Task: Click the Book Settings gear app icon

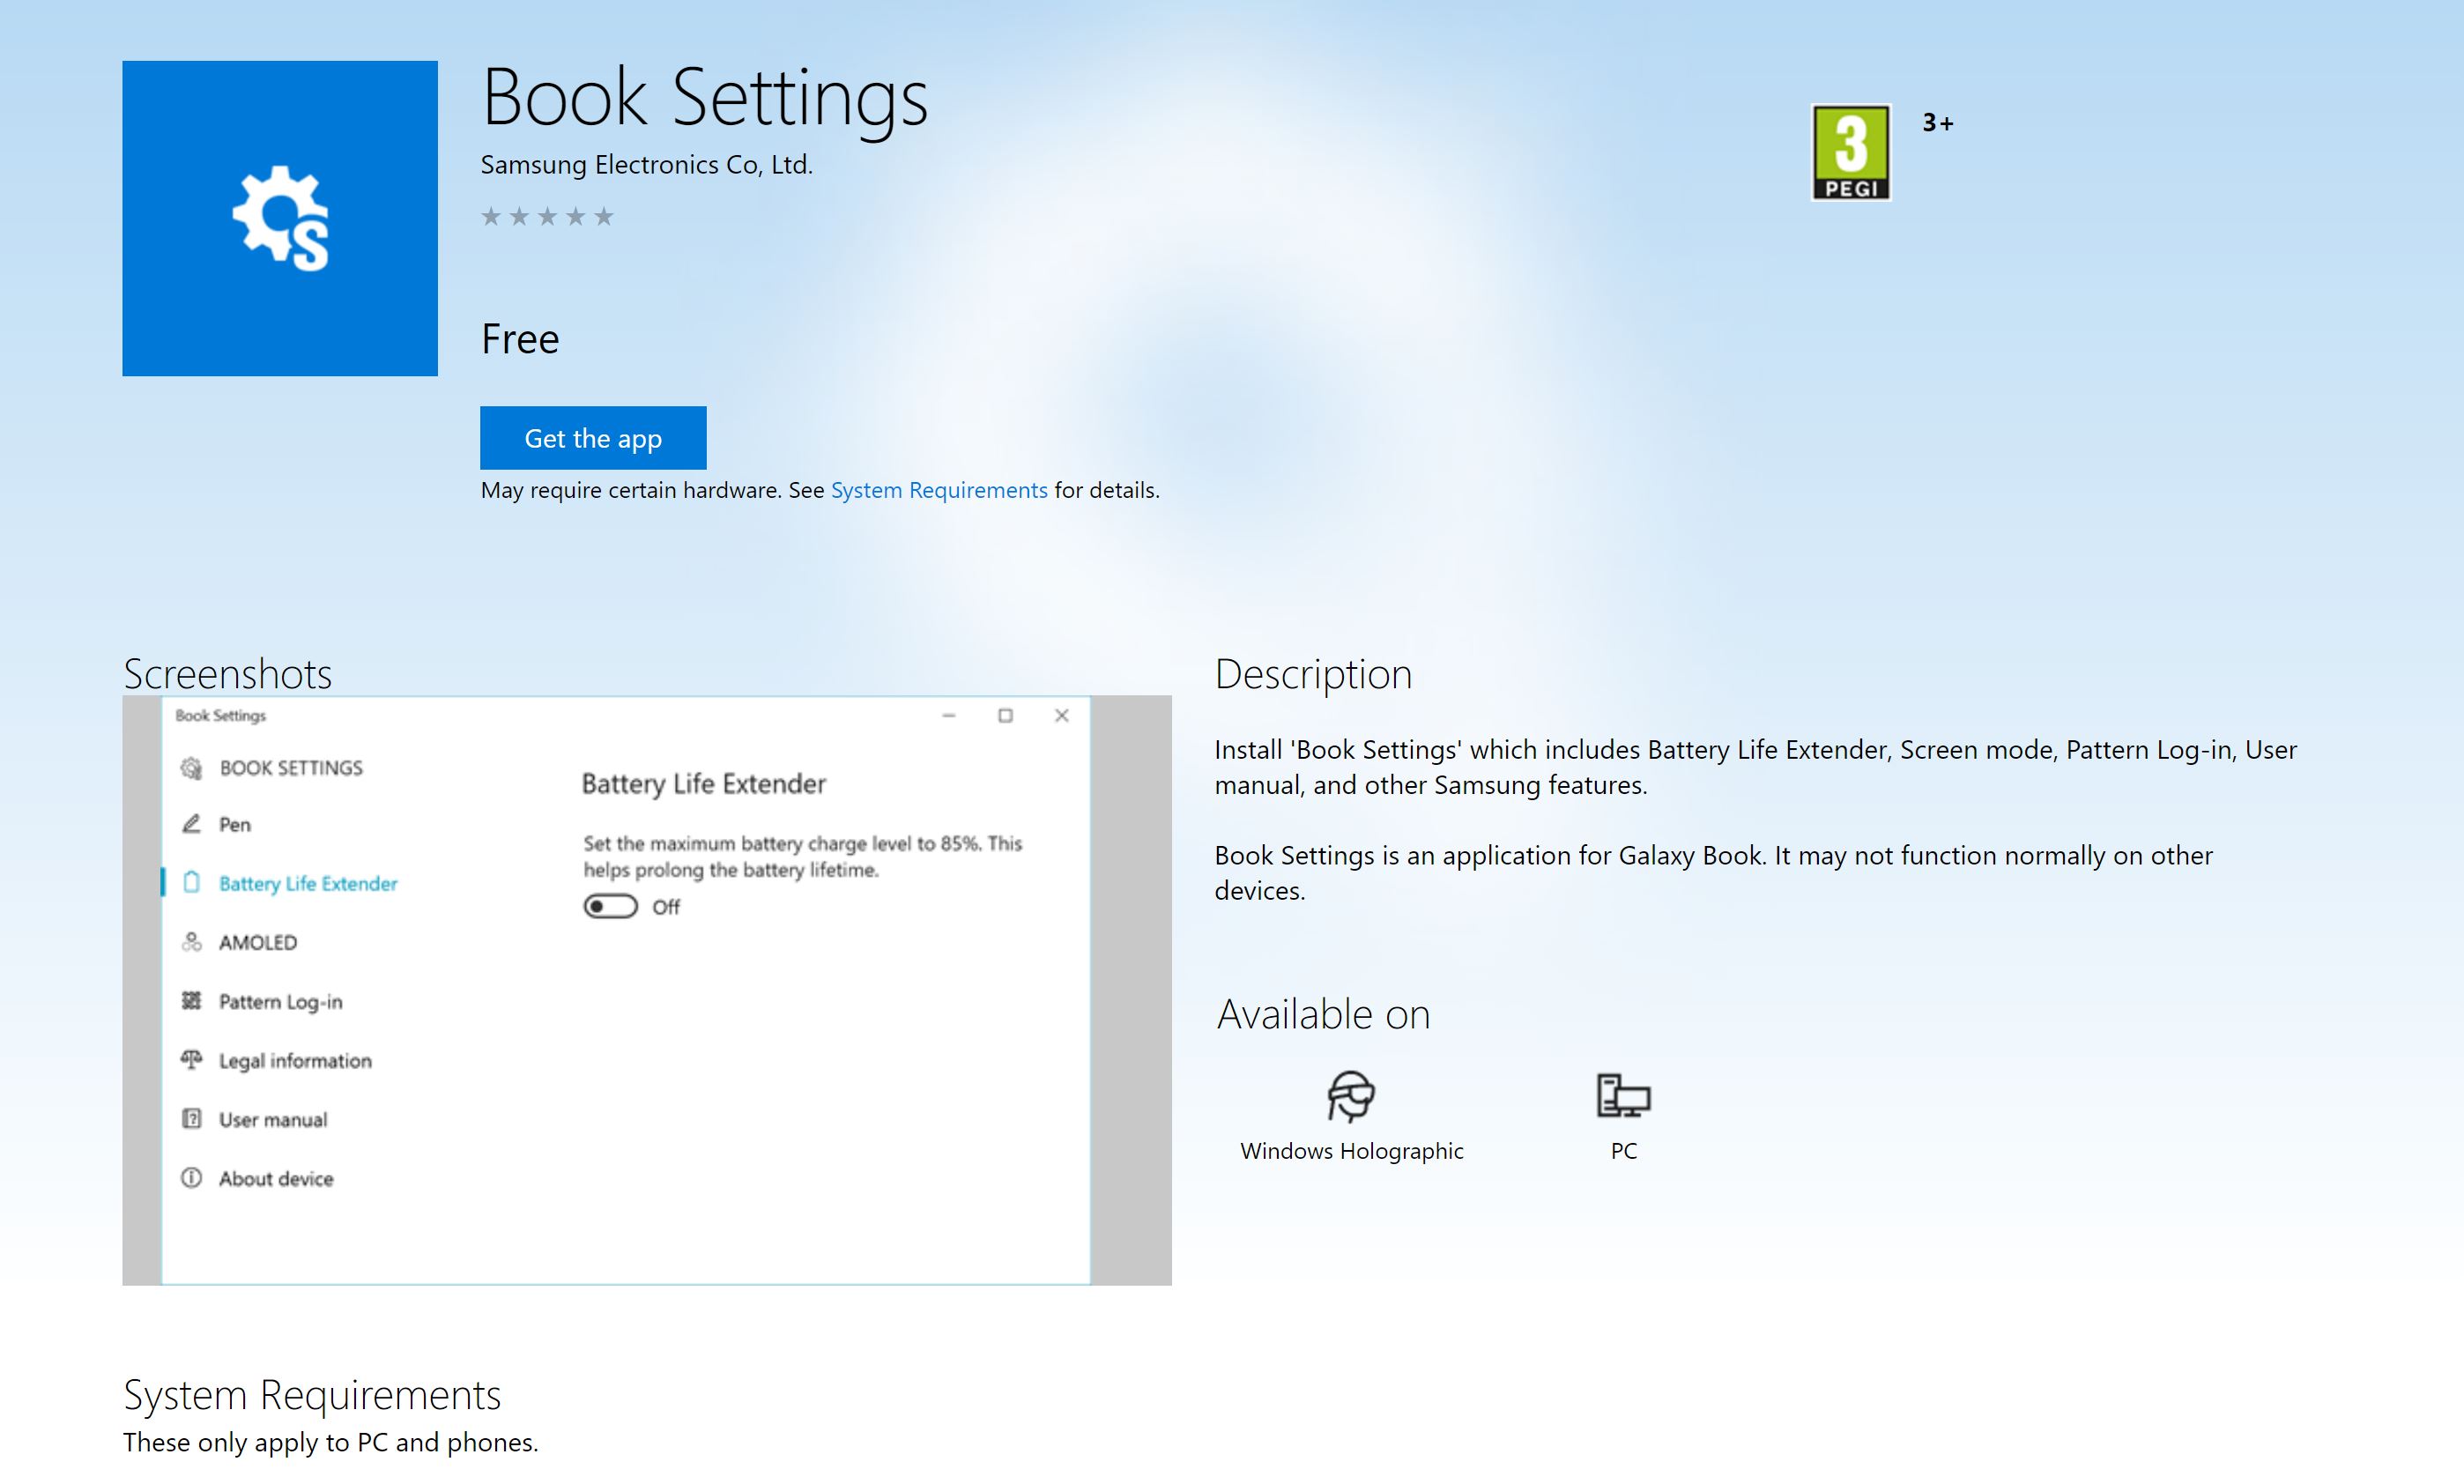Action: click(280, 218)
